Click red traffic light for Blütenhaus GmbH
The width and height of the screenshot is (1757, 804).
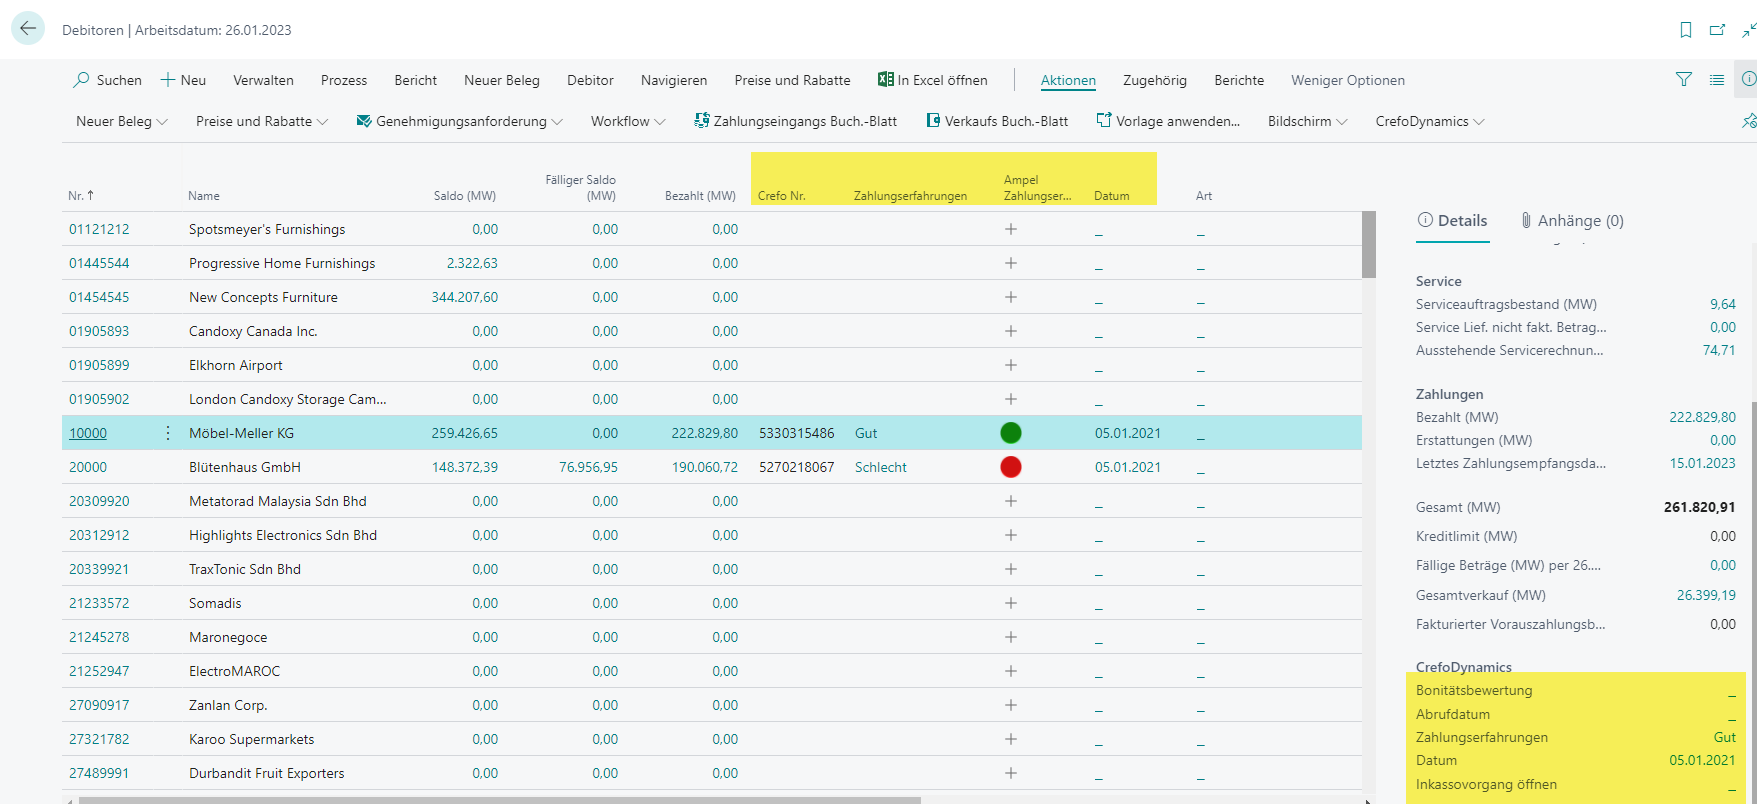click(x=1011, y=467)
